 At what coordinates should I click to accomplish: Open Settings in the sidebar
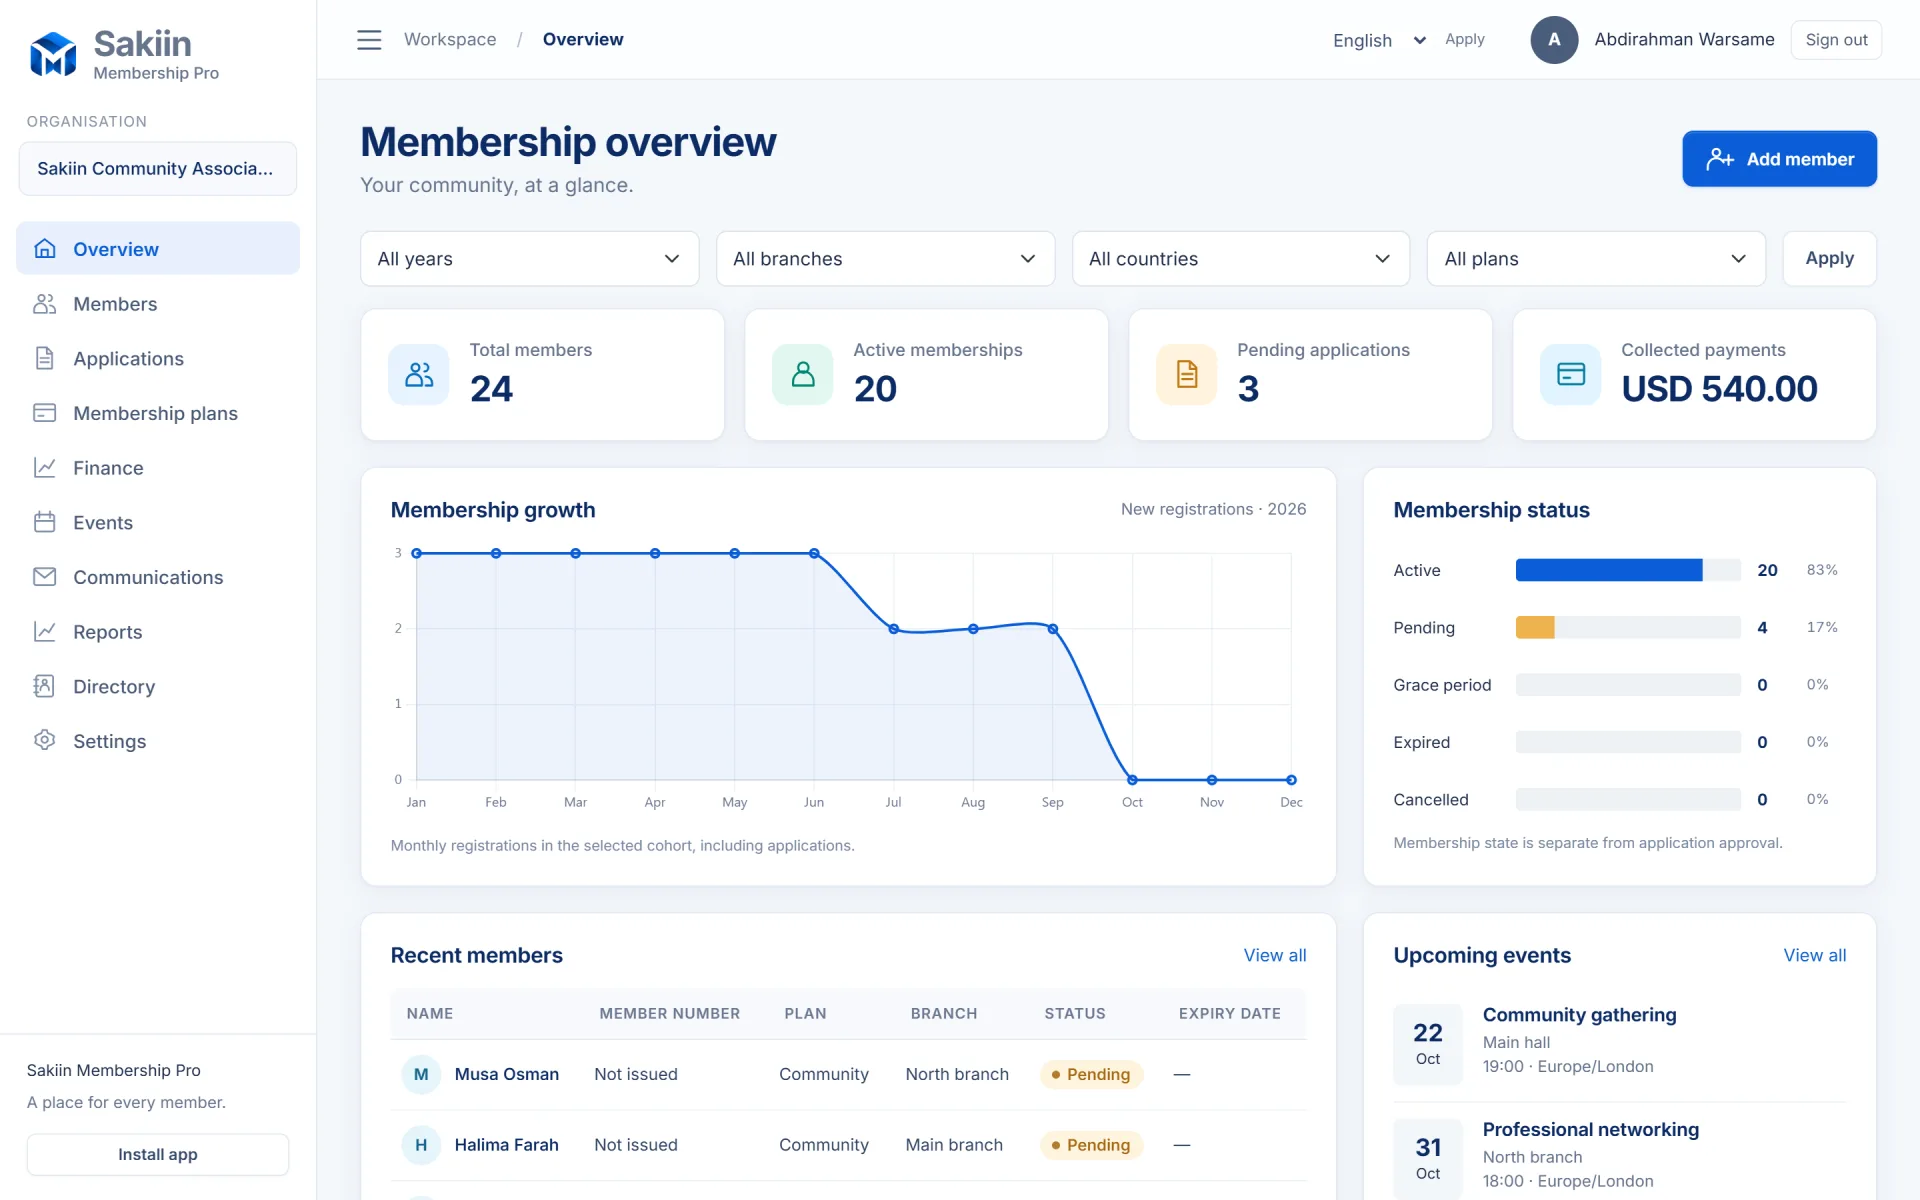coord(158,740)
